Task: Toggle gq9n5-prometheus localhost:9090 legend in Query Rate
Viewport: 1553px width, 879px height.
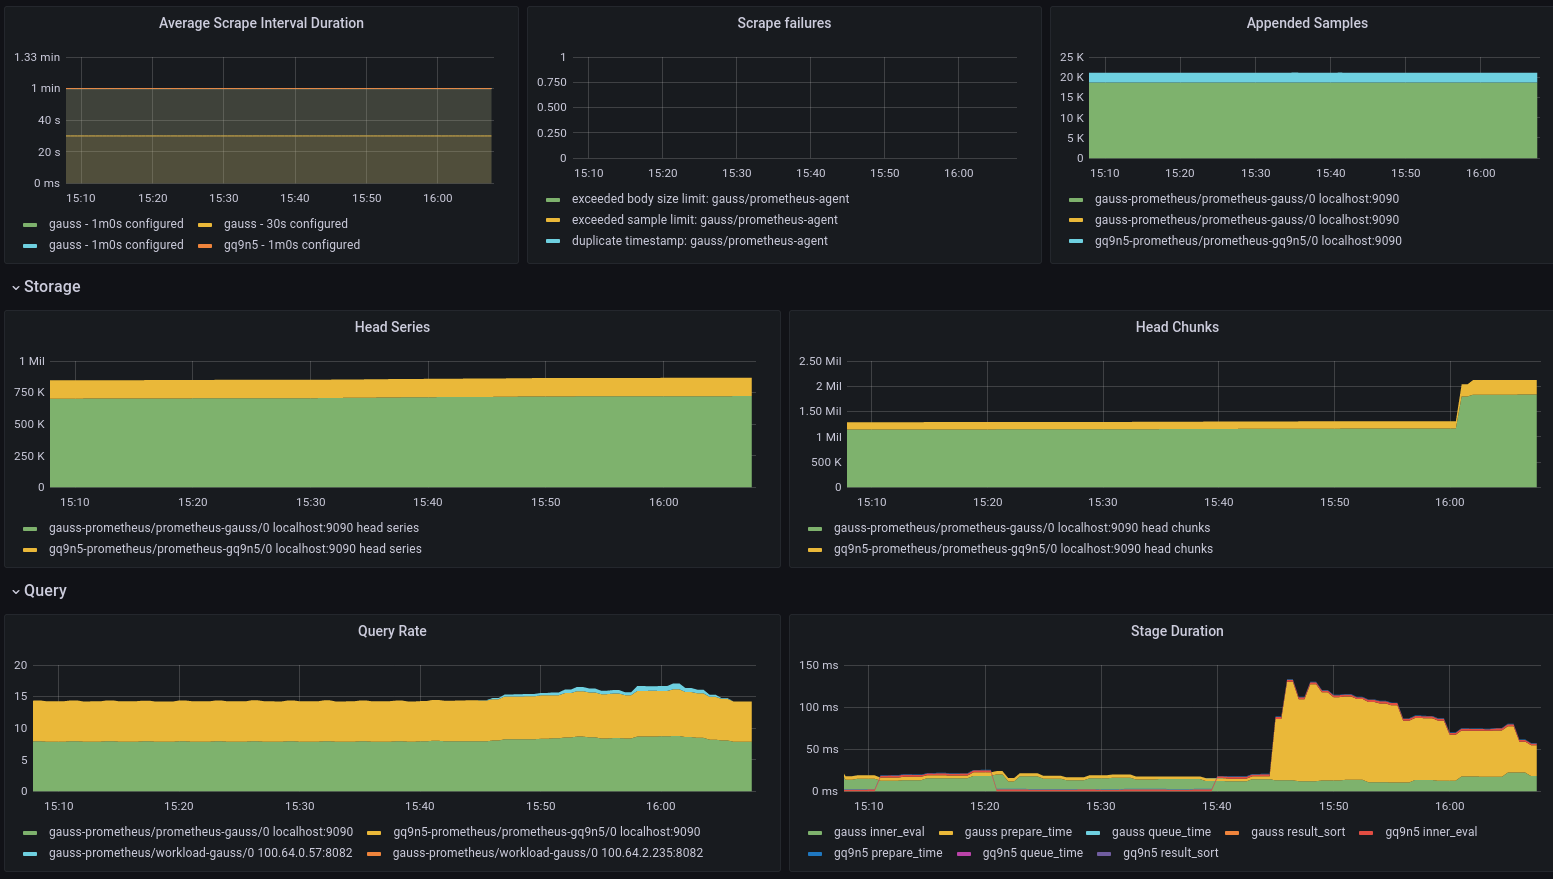Action: (x=547, y=832)
